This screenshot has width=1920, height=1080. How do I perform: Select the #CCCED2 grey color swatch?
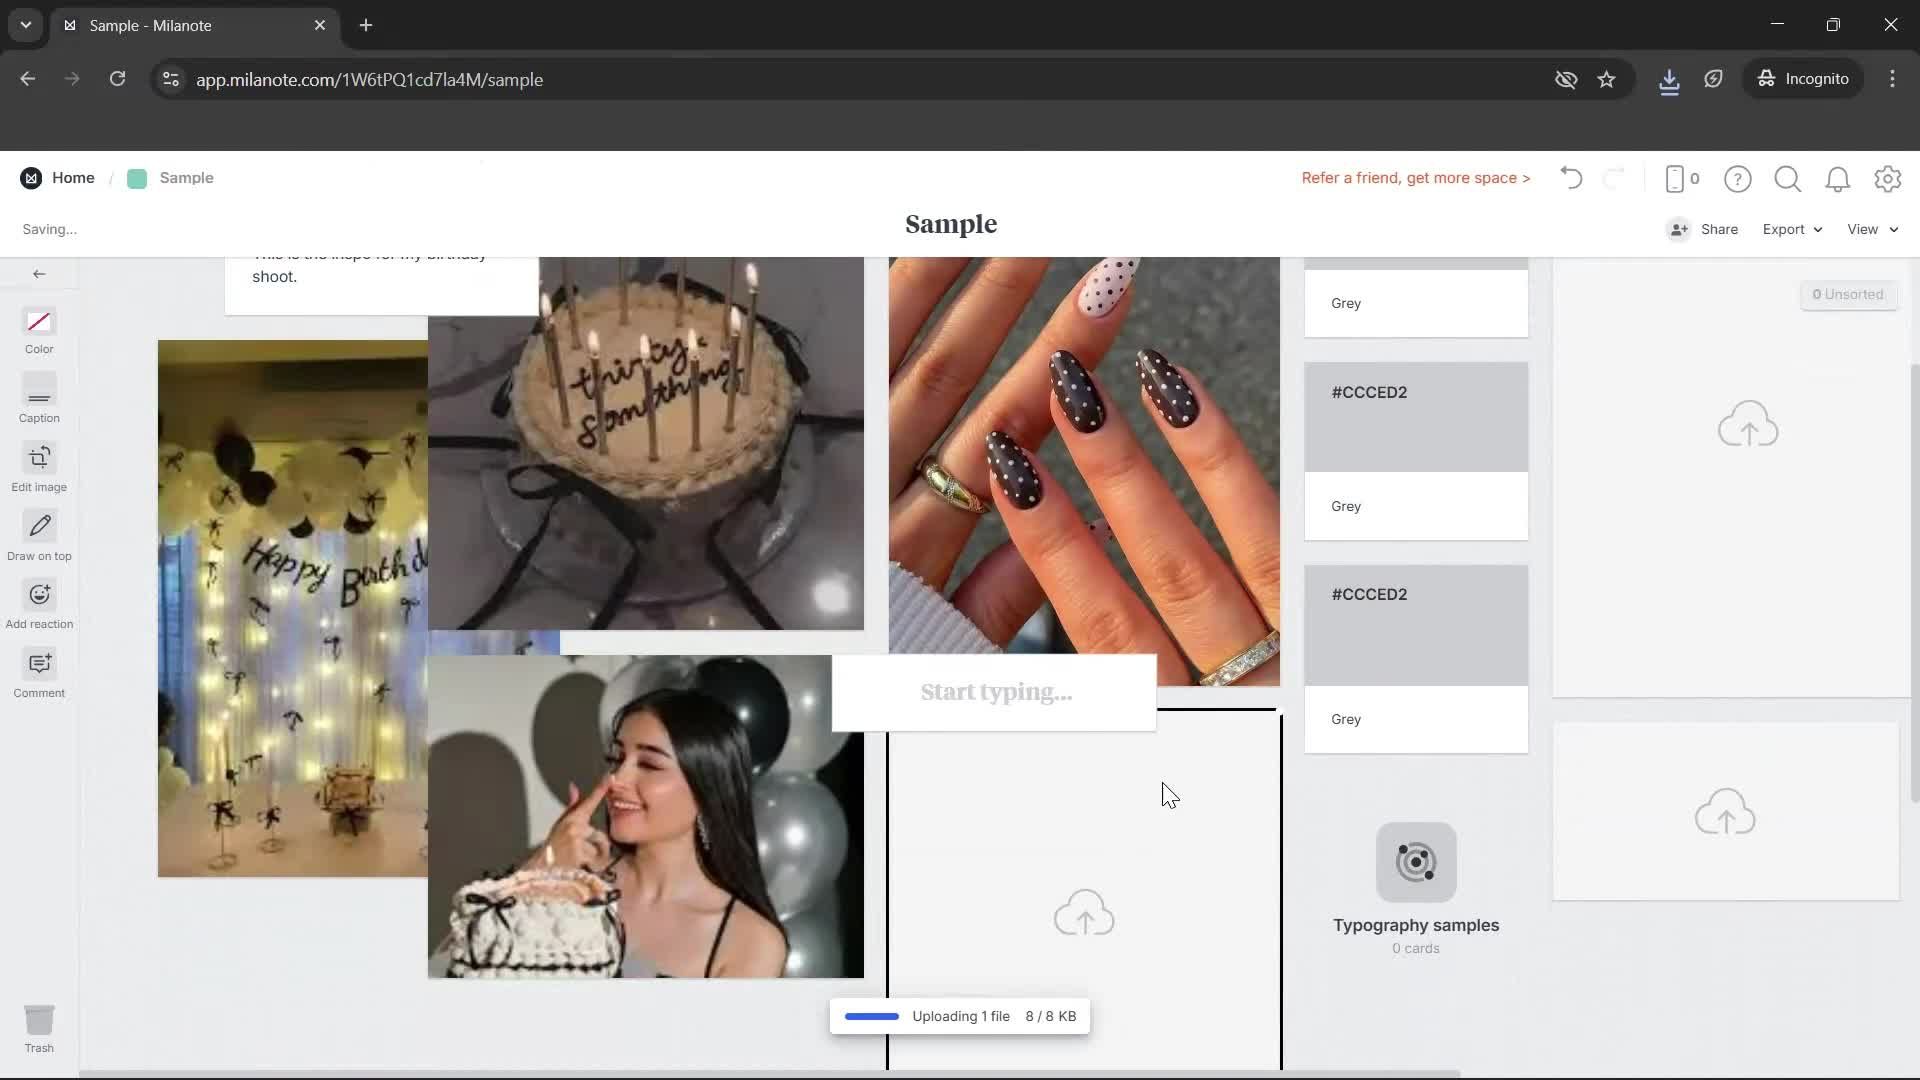pos(1416,416)
